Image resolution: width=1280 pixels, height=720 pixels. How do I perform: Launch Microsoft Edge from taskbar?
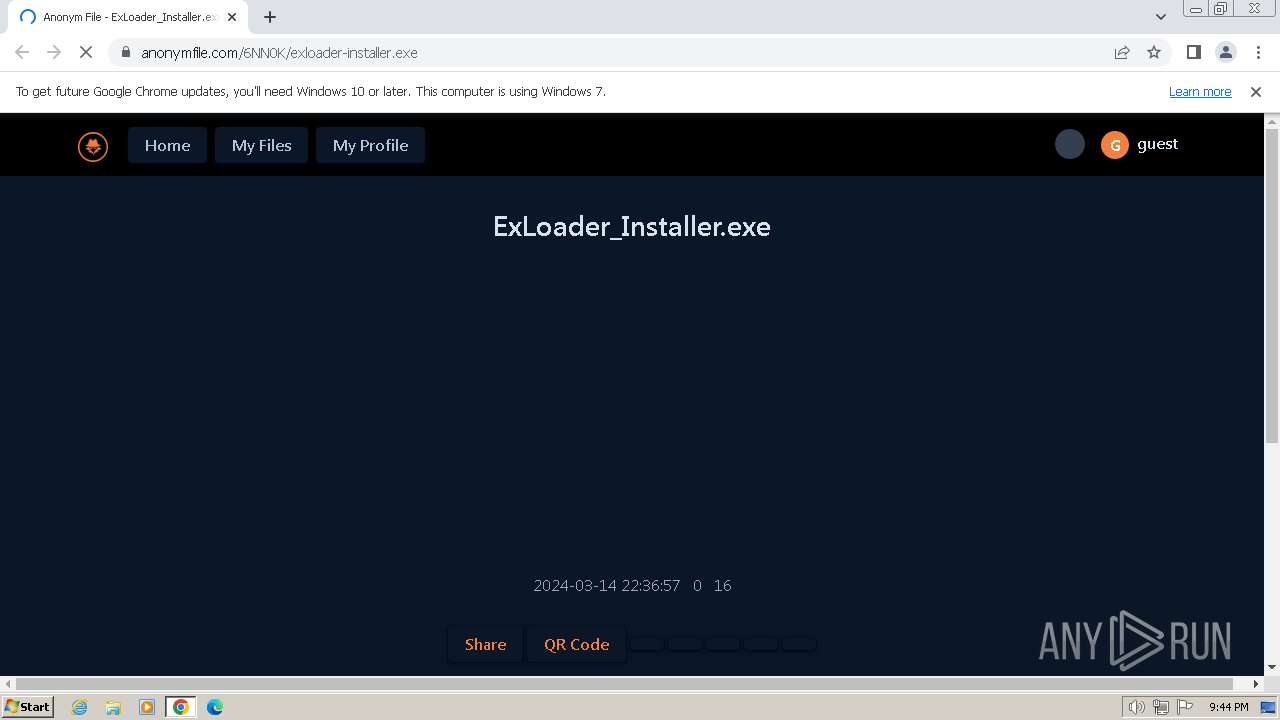click(x=215, y=707)
